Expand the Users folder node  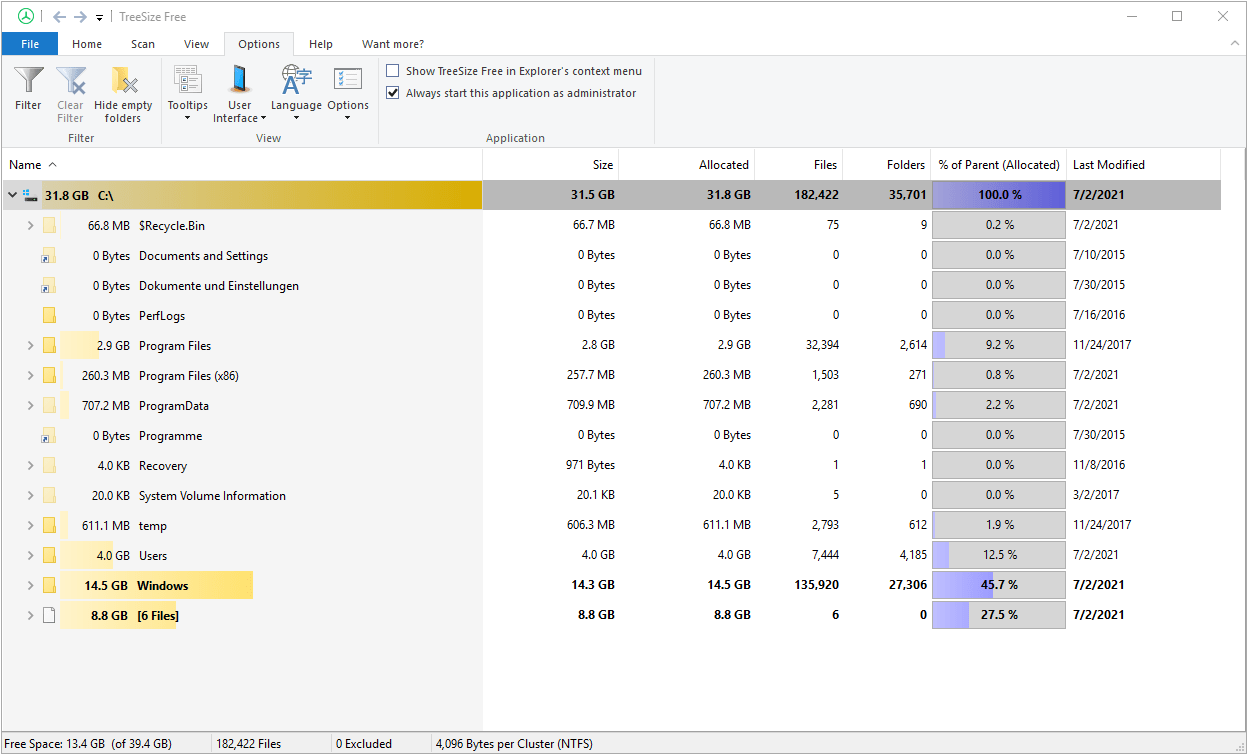pos(30,556)
